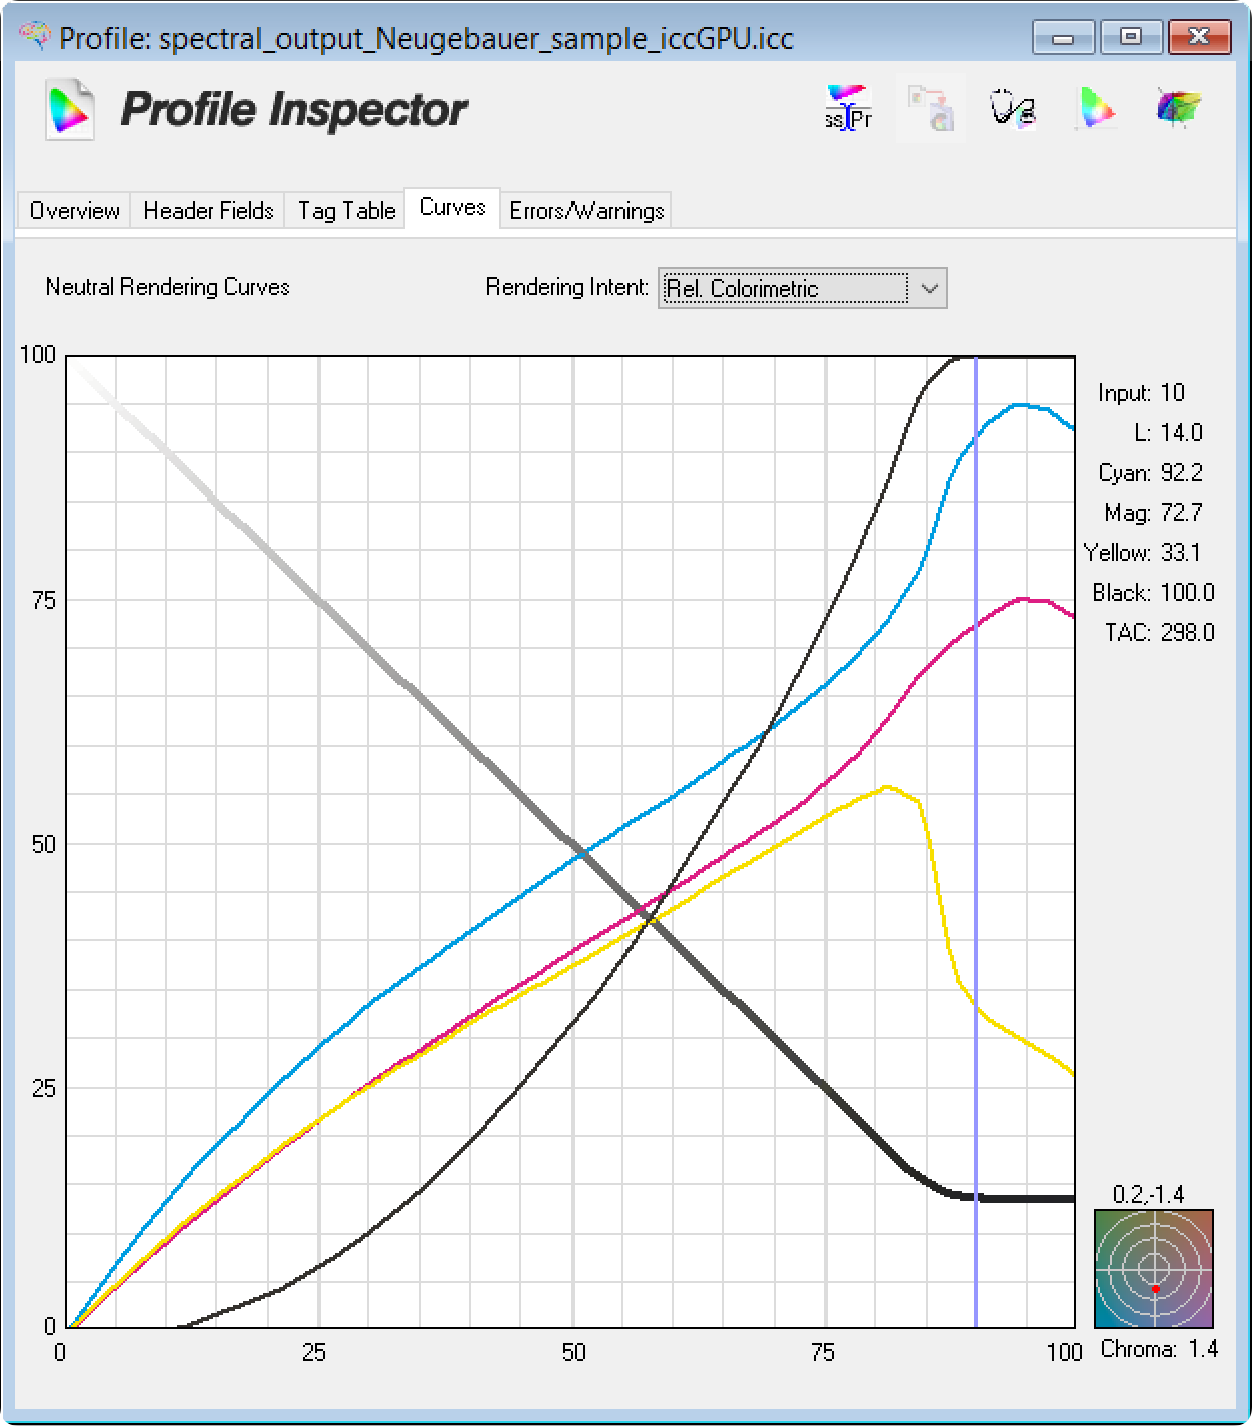The width and height of the screenshot is (1252, 1426).
Task: Click the yellow curve peak on the graph
Action: [x=887, y=787]
